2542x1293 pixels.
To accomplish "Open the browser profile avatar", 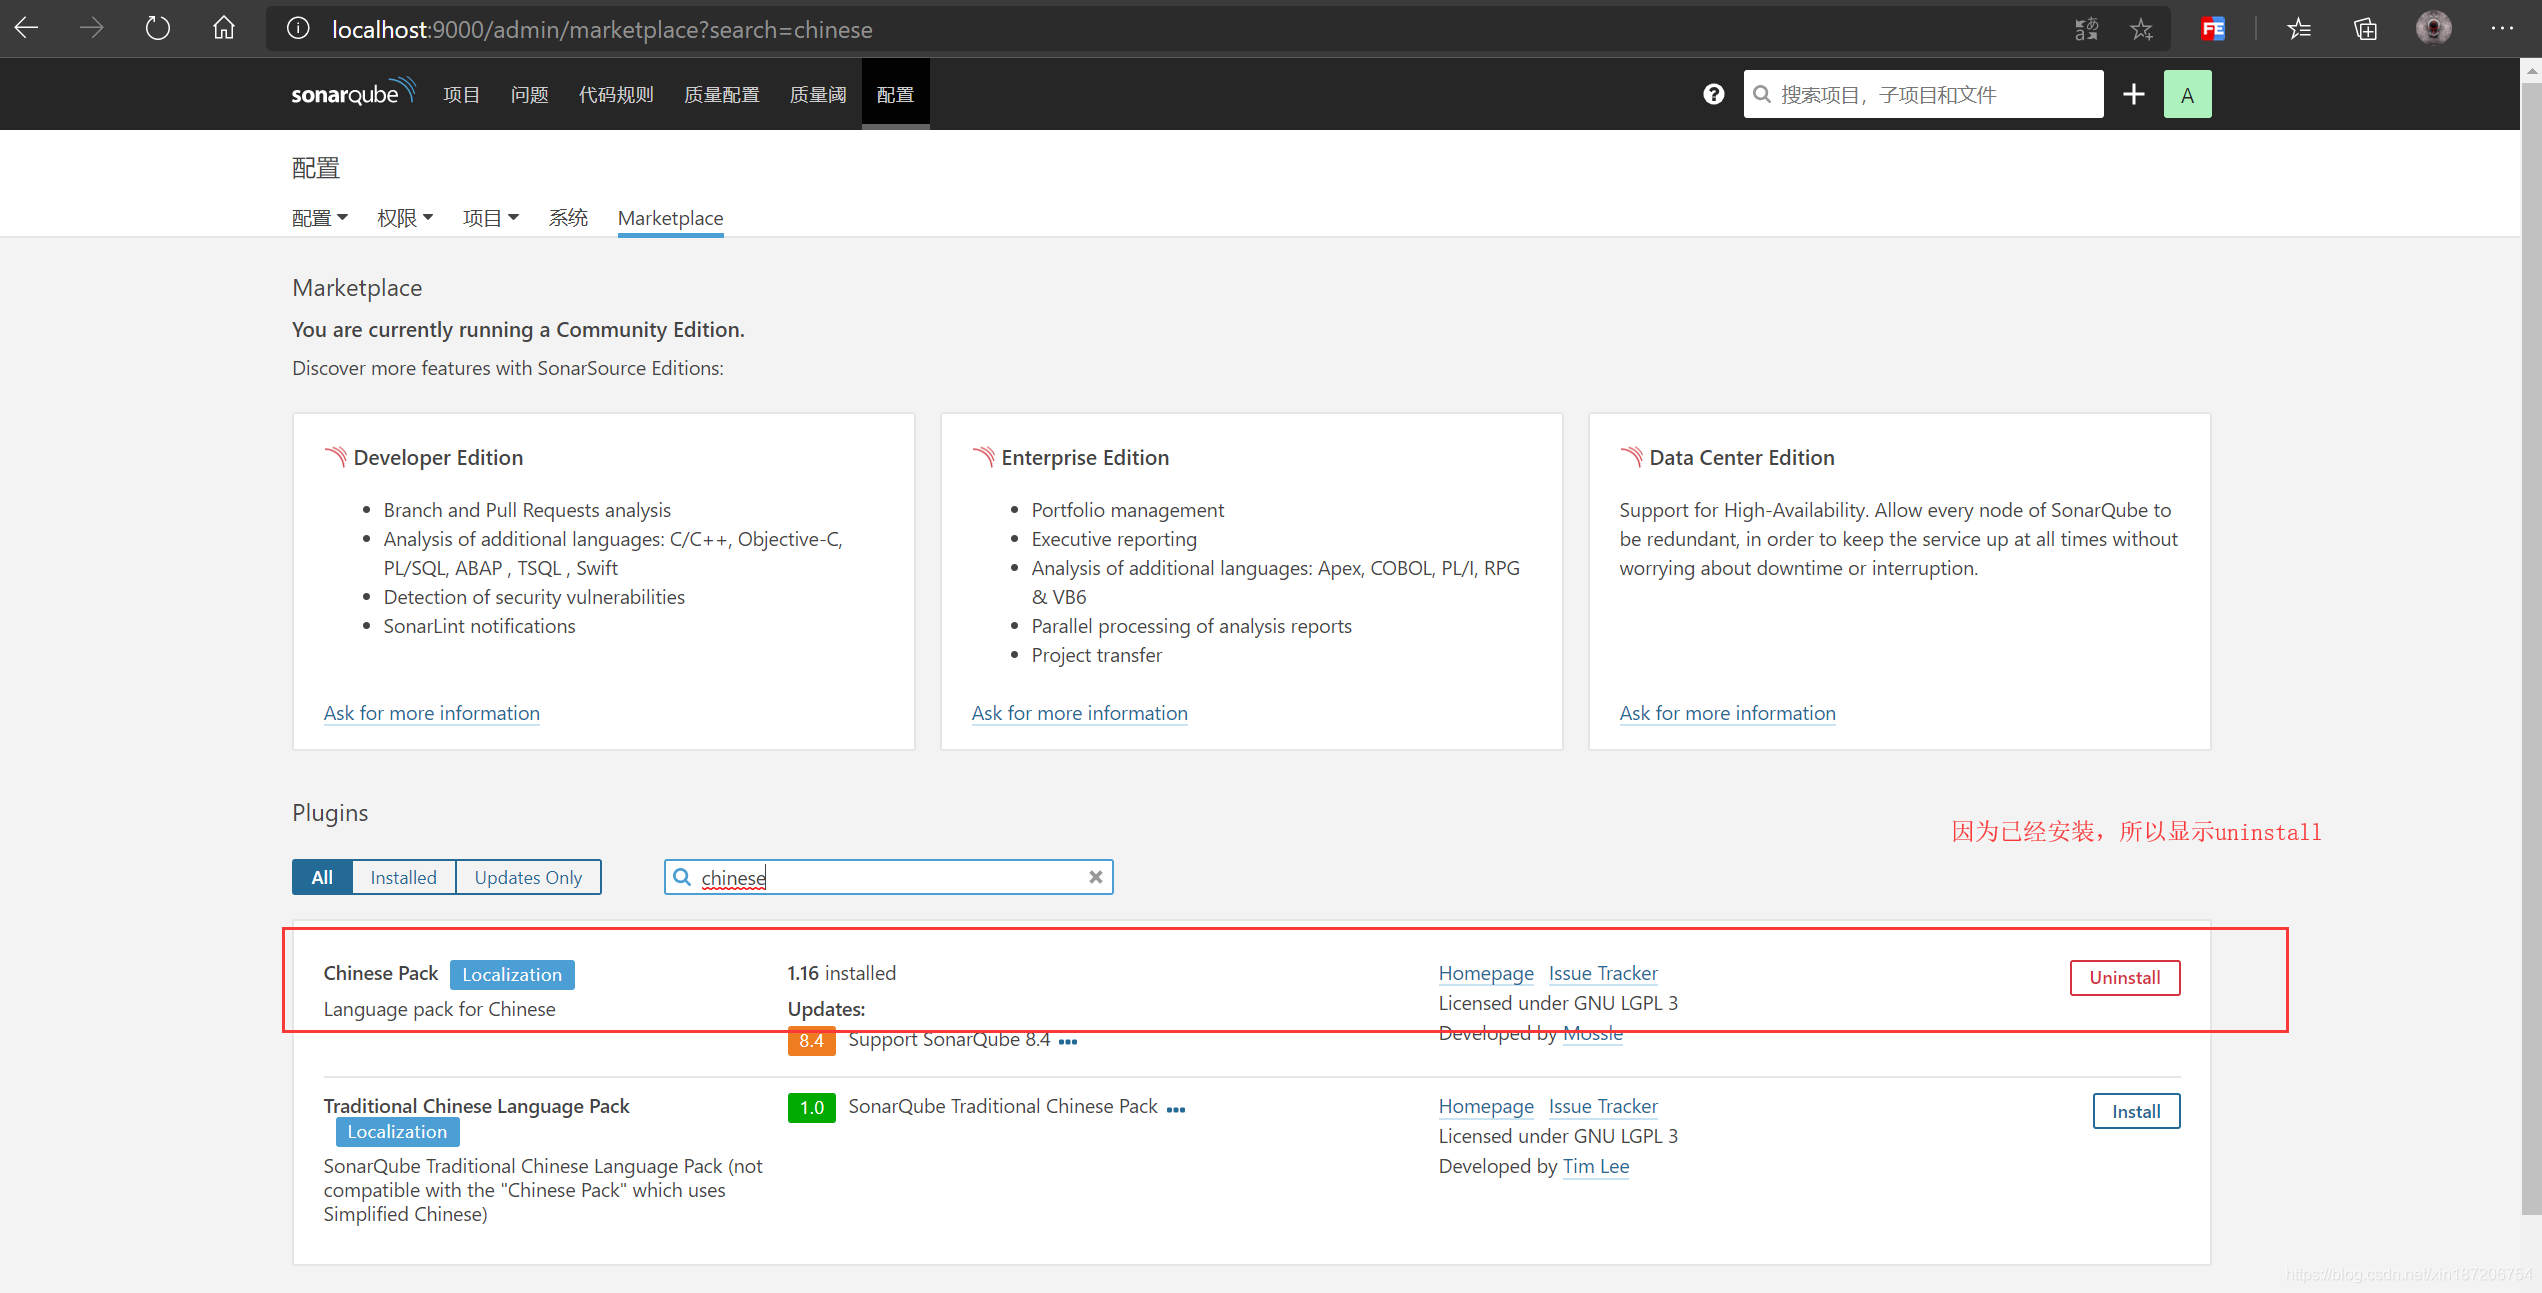I will pos(2433,29).
